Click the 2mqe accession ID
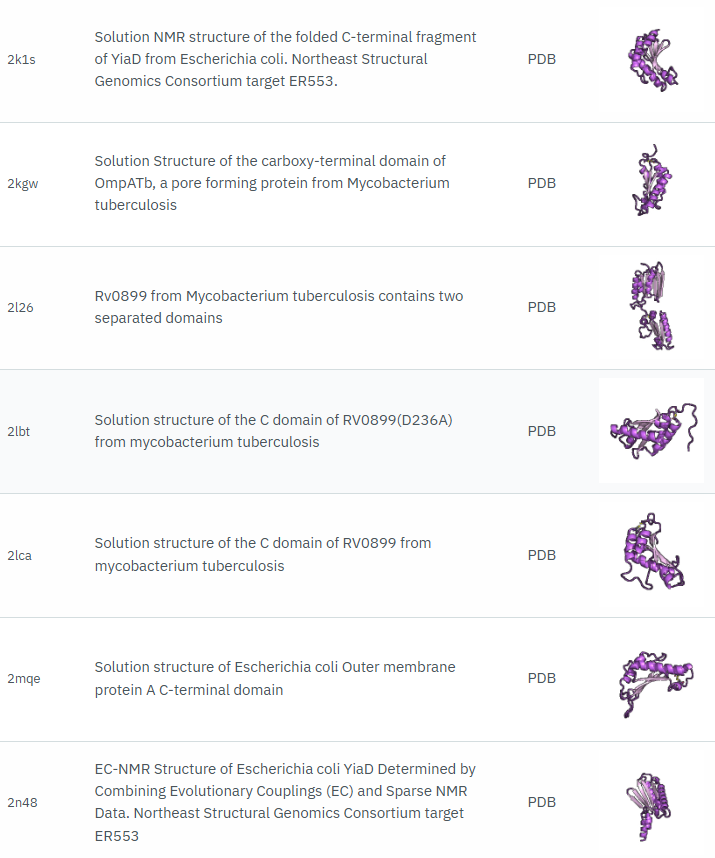This screenshot has width=715, height=858. pos(24,679)
